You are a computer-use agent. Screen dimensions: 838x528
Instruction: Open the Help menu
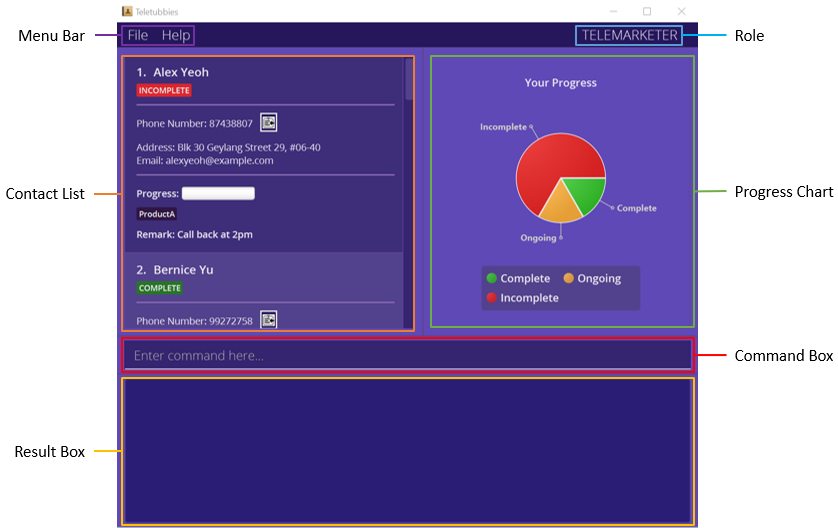point(176,35)
